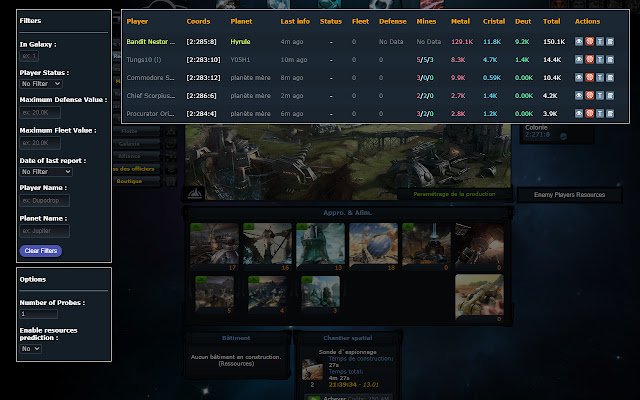Select the building thumbnail with level 18
Viewport: 640px width, 400px height.
(373, 244)
